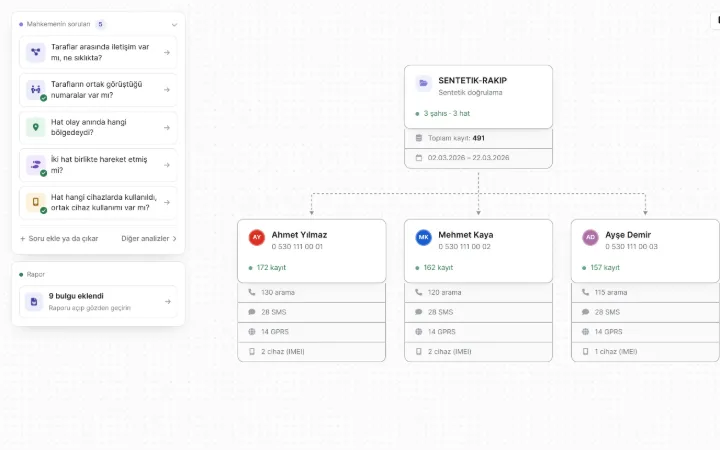This screenshot has height=450, width=720.
Task: Click phone number 0 530 111 00 01
Action: click(297, 247)
